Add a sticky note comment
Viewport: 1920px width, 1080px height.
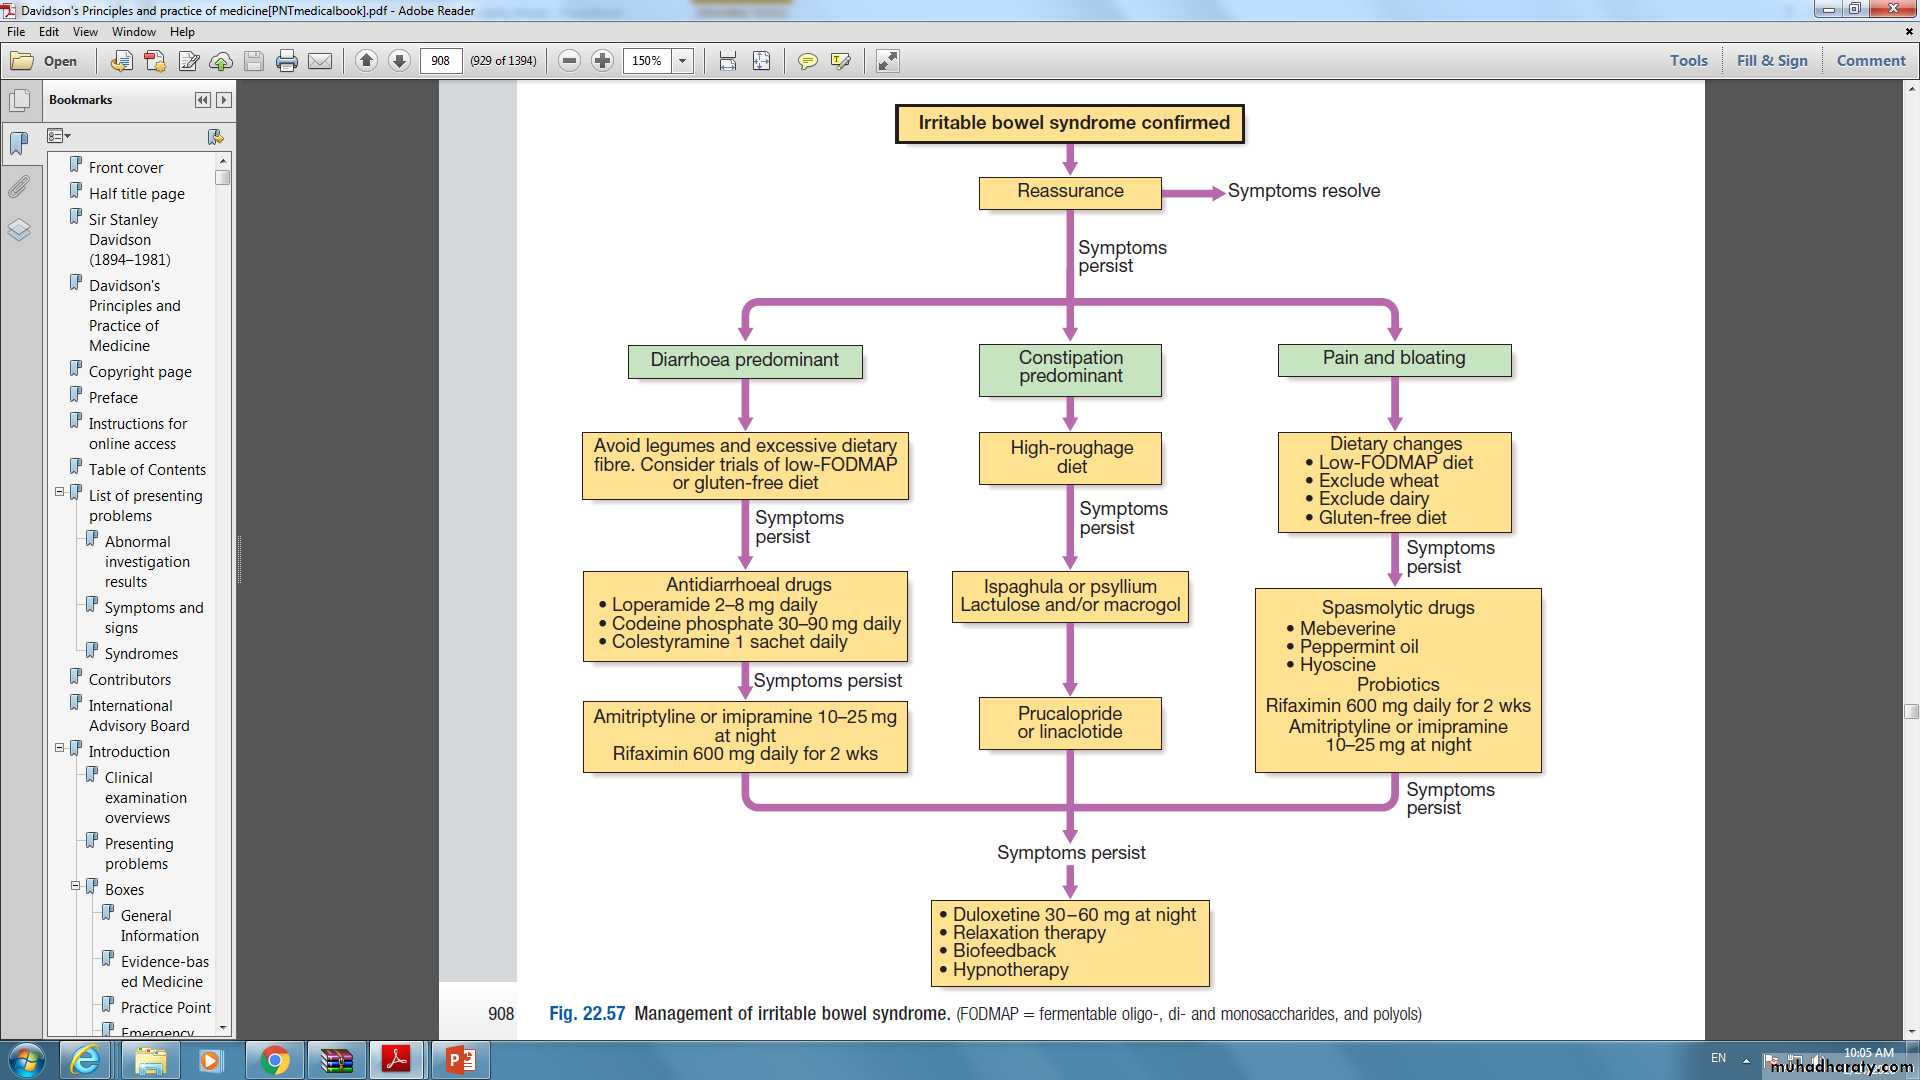coord(807,61)
